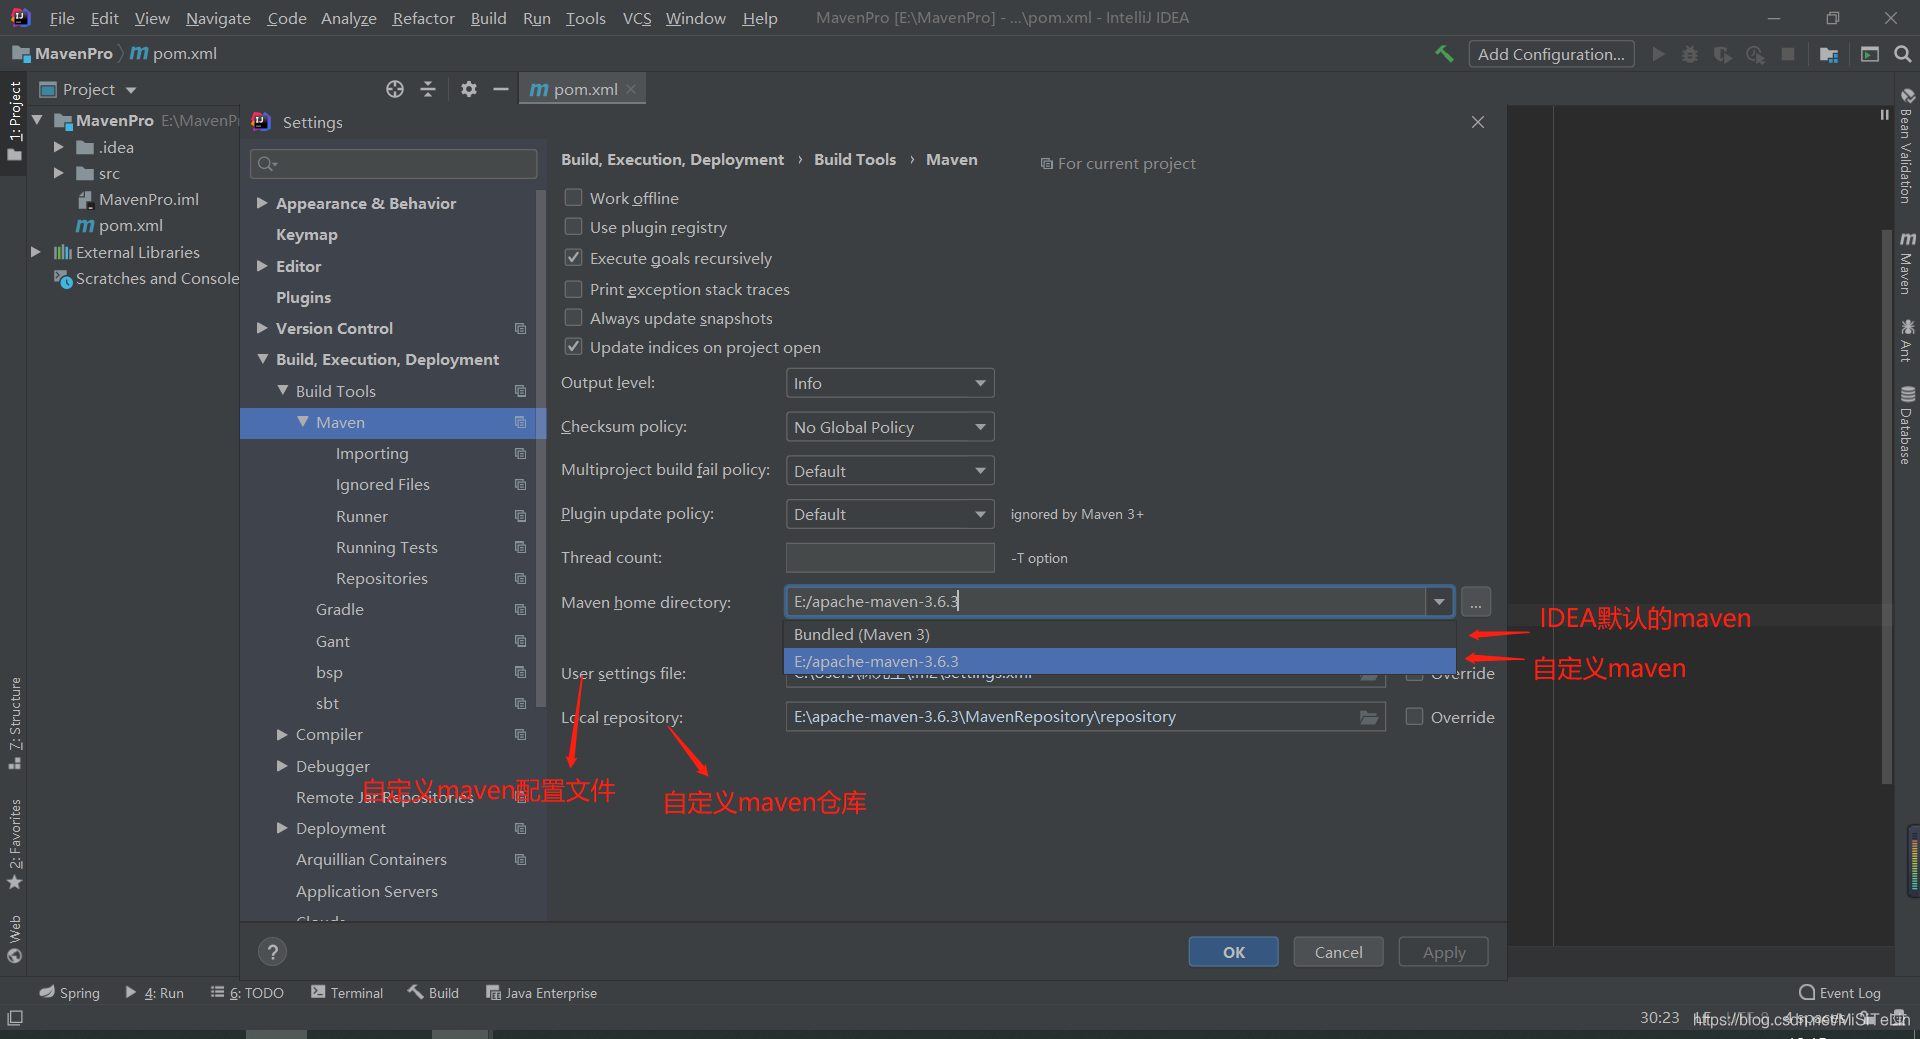Click the Collapse All icon in Project panel
The image size is (1920, 1039).
[428, 89]
